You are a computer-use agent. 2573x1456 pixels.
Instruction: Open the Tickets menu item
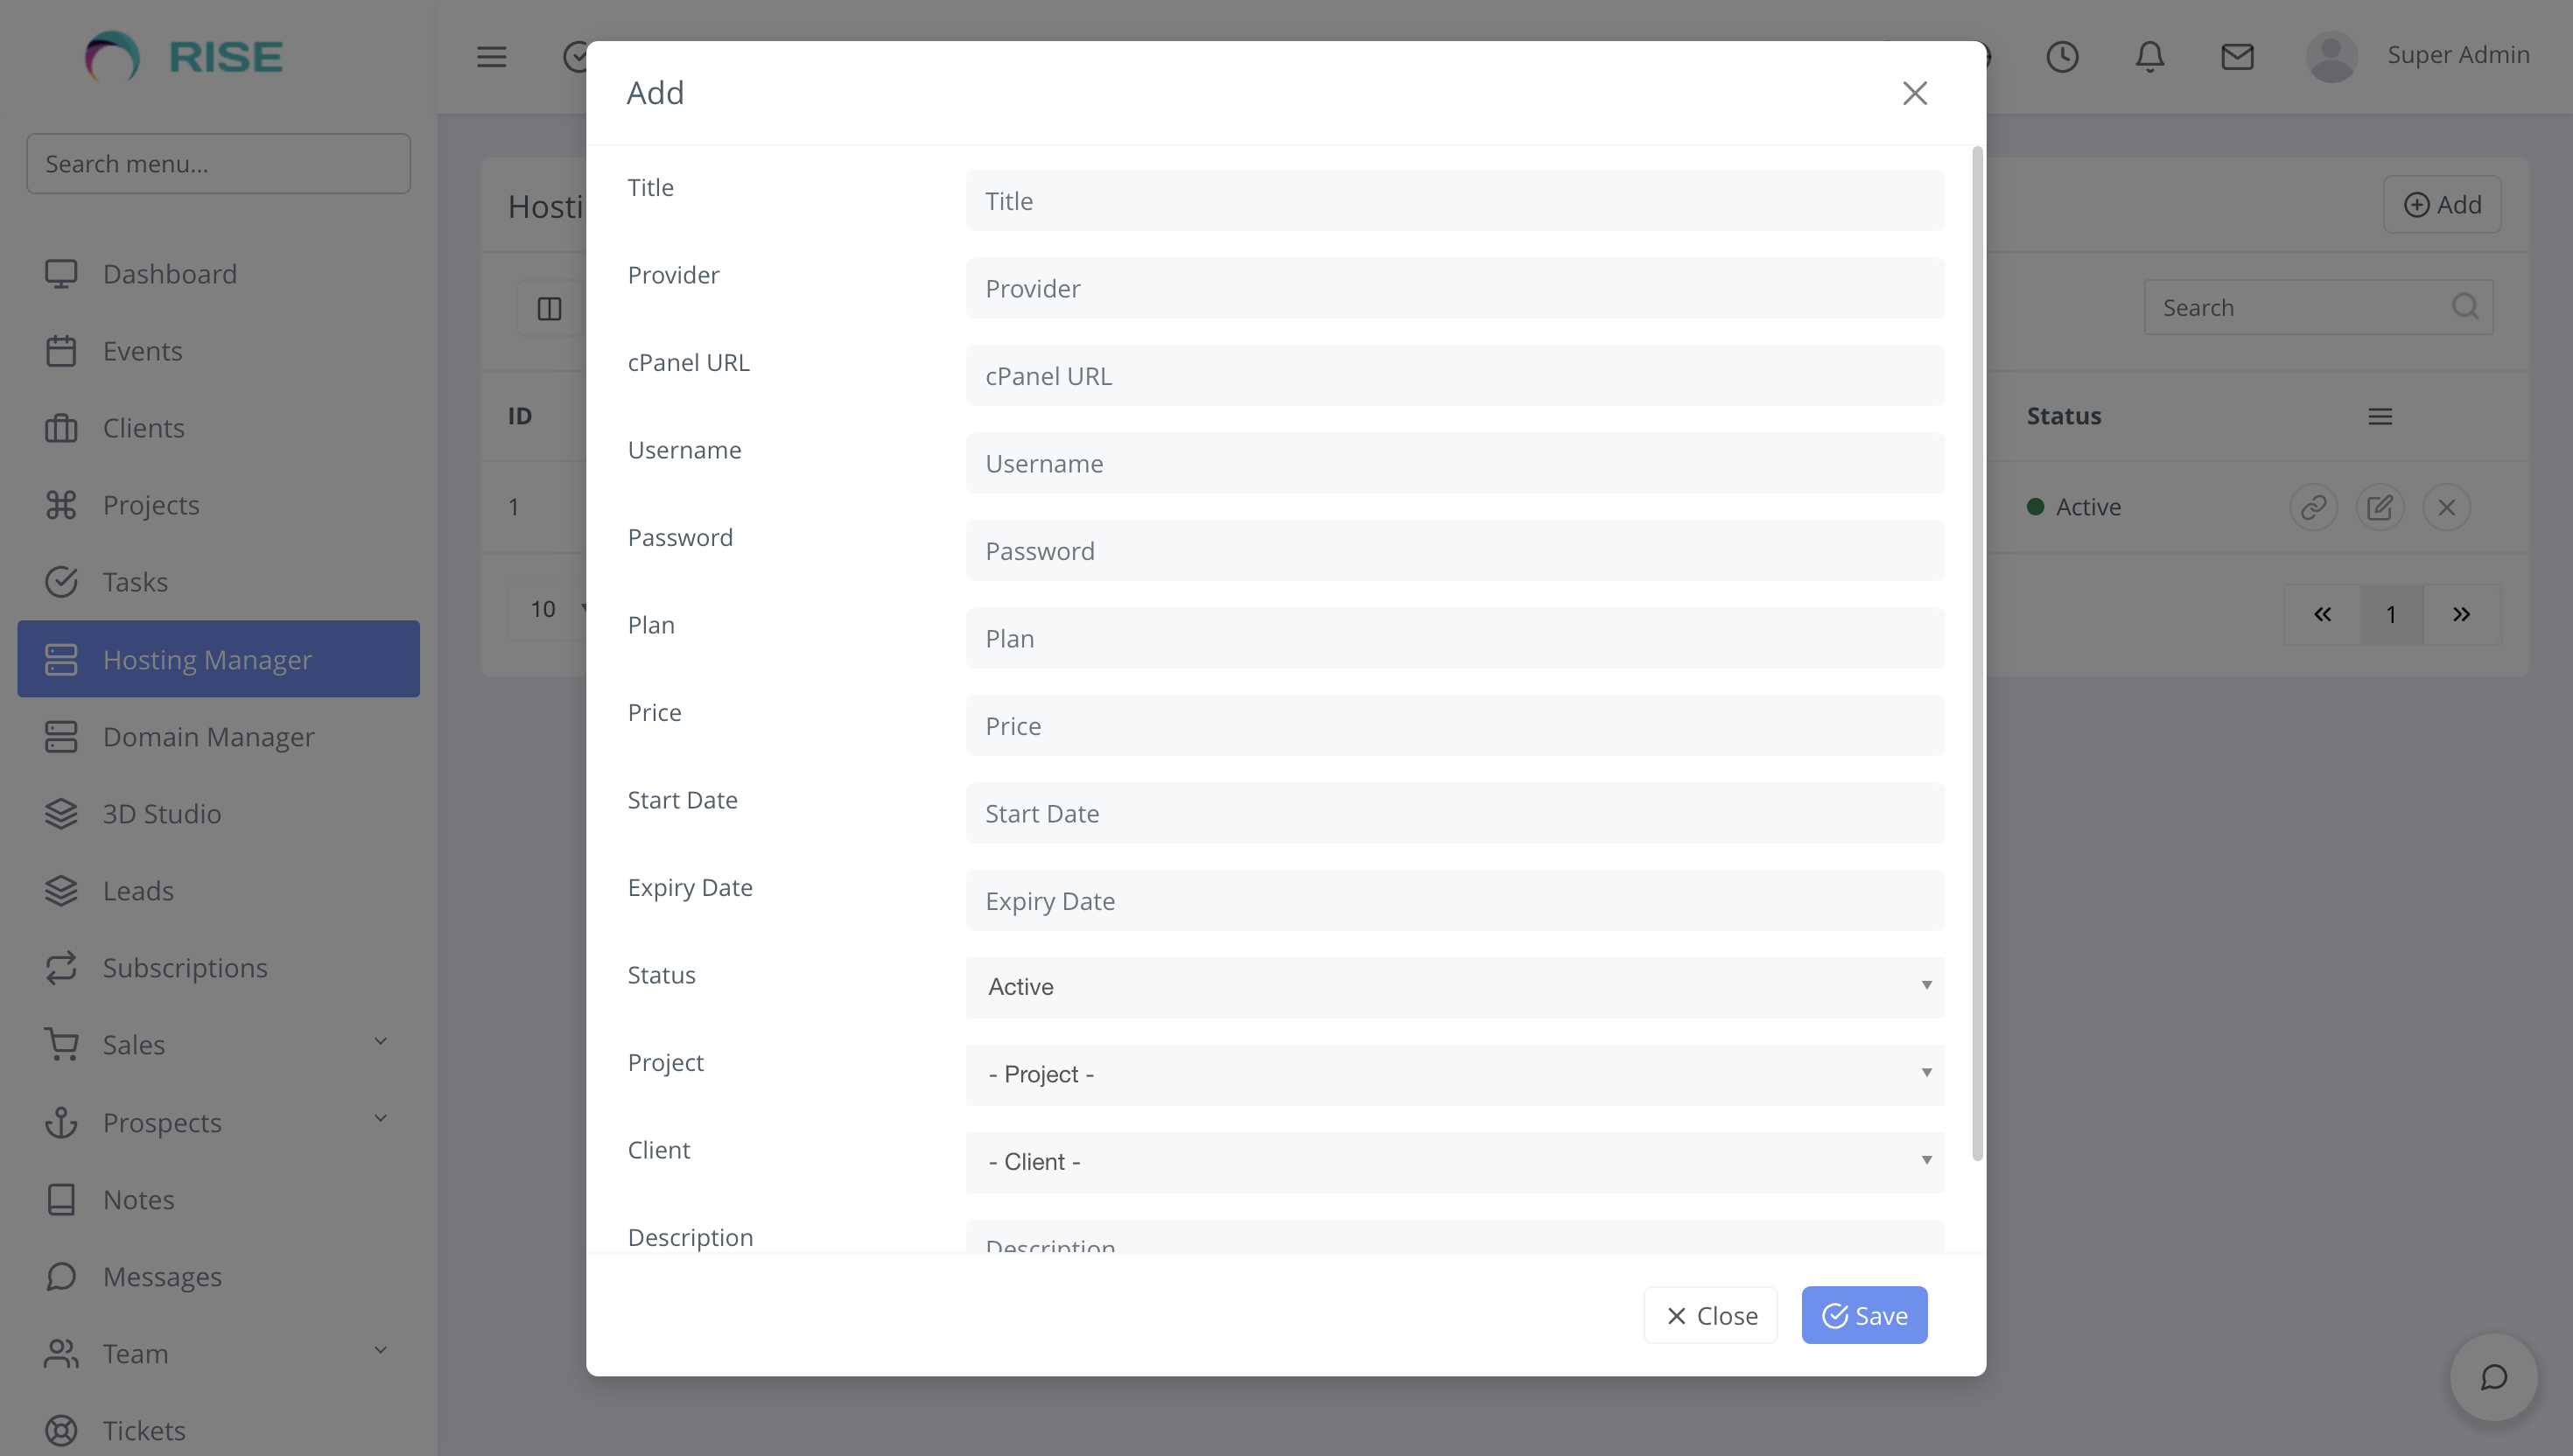(x=143, y=1430)
